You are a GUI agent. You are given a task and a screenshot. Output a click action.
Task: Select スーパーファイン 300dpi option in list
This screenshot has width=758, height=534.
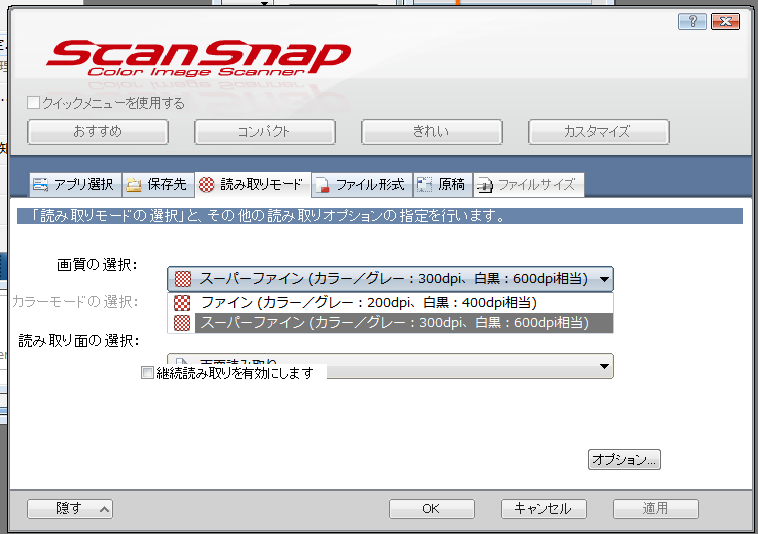pyautogui.click(x=392, y=323)
